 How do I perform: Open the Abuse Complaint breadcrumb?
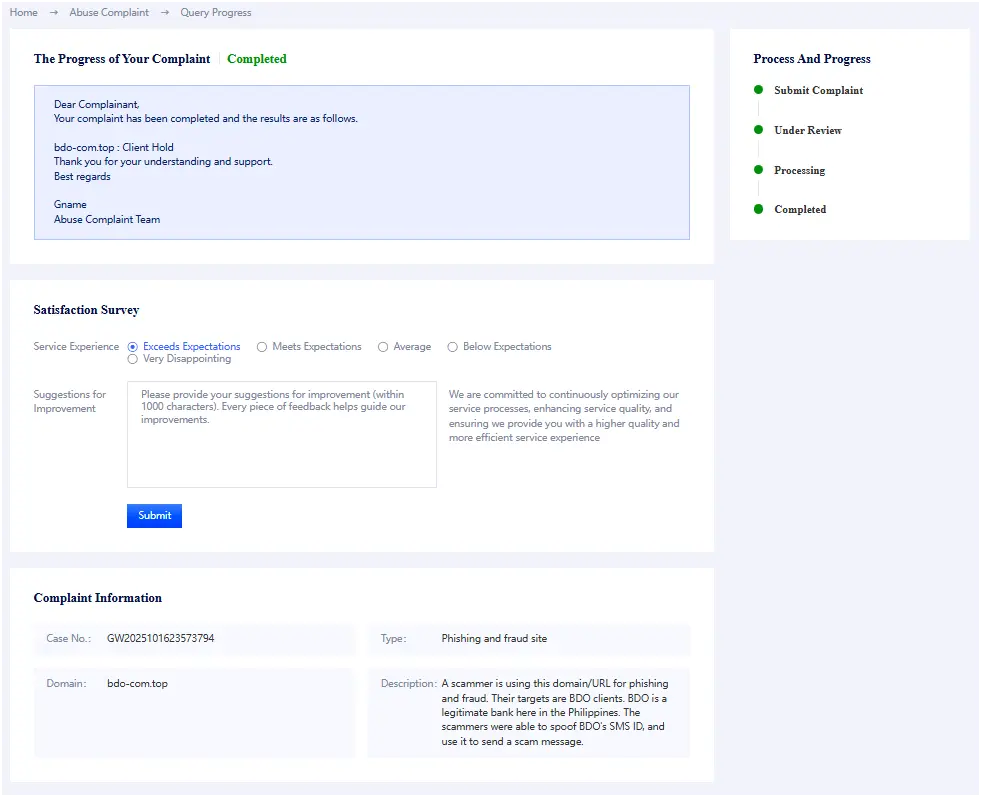(109, 13)
